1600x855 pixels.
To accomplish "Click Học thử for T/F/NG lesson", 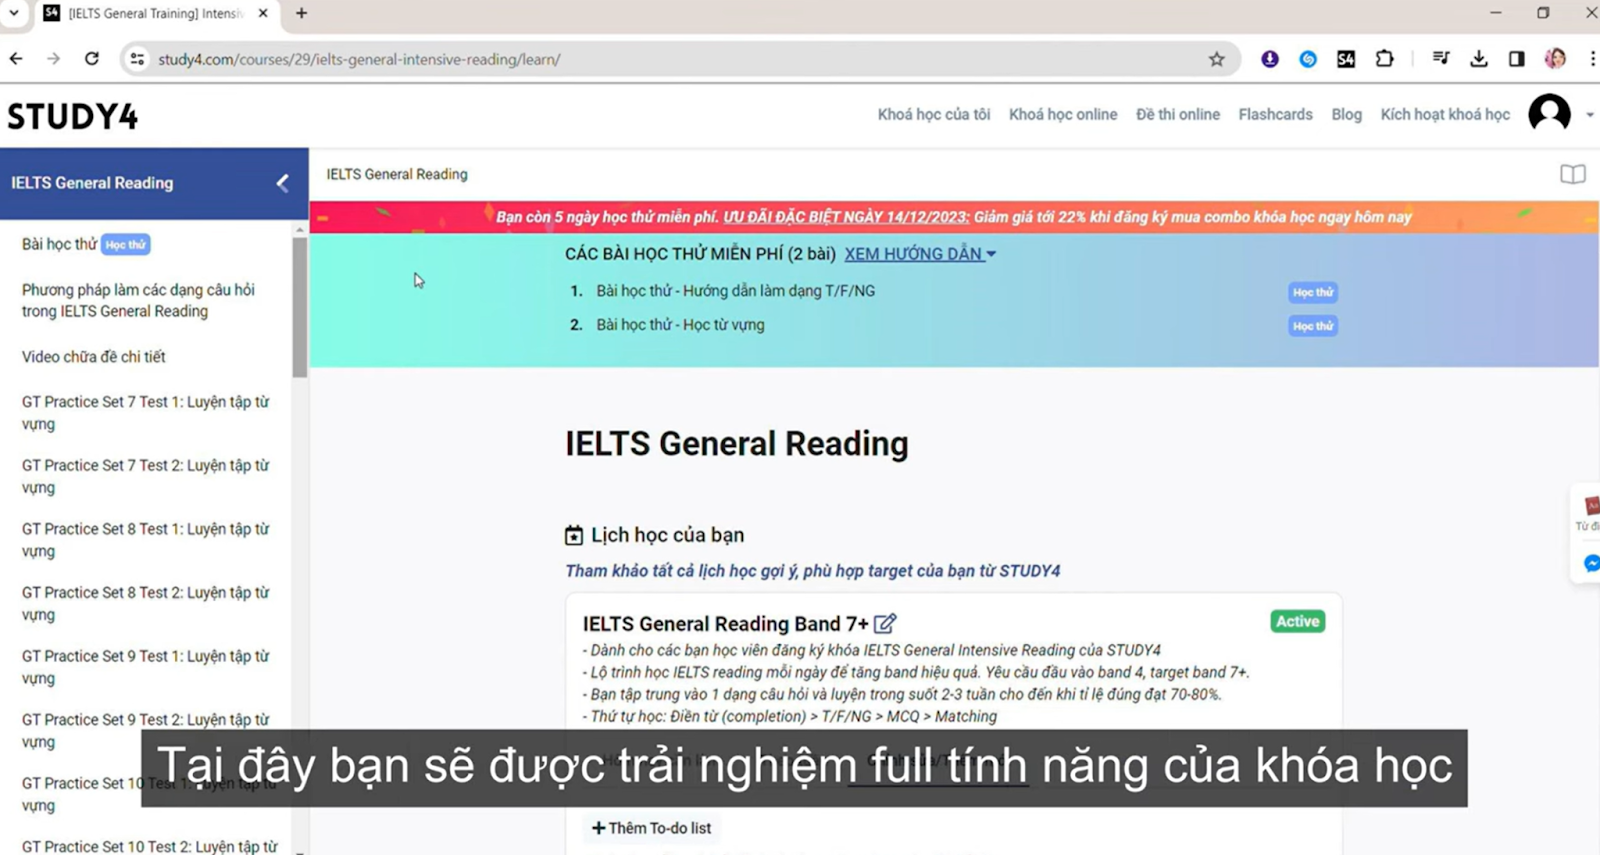I will click(x=1313, y=292).
